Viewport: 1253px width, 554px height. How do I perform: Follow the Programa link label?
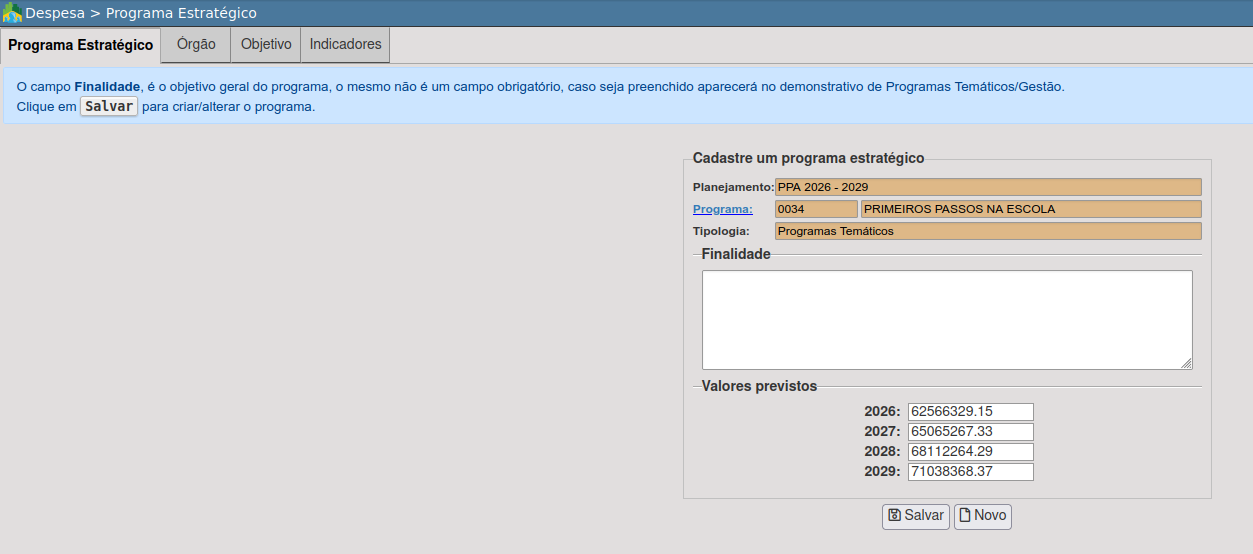coord(722,209)
